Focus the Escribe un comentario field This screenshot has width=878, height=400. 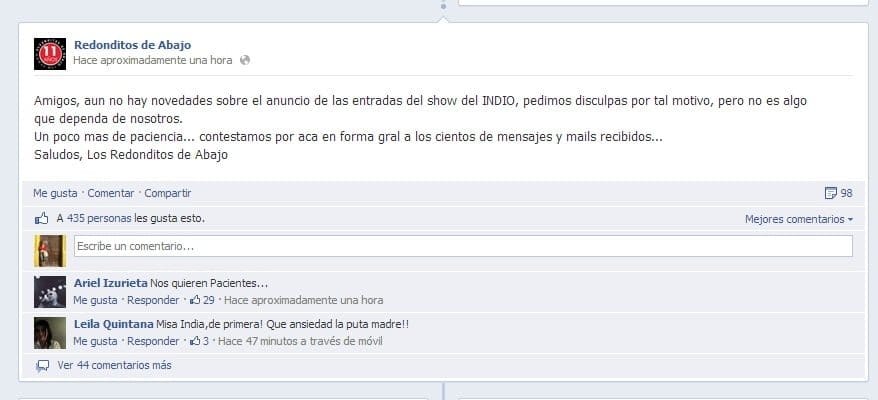click(x=464, y=246)
